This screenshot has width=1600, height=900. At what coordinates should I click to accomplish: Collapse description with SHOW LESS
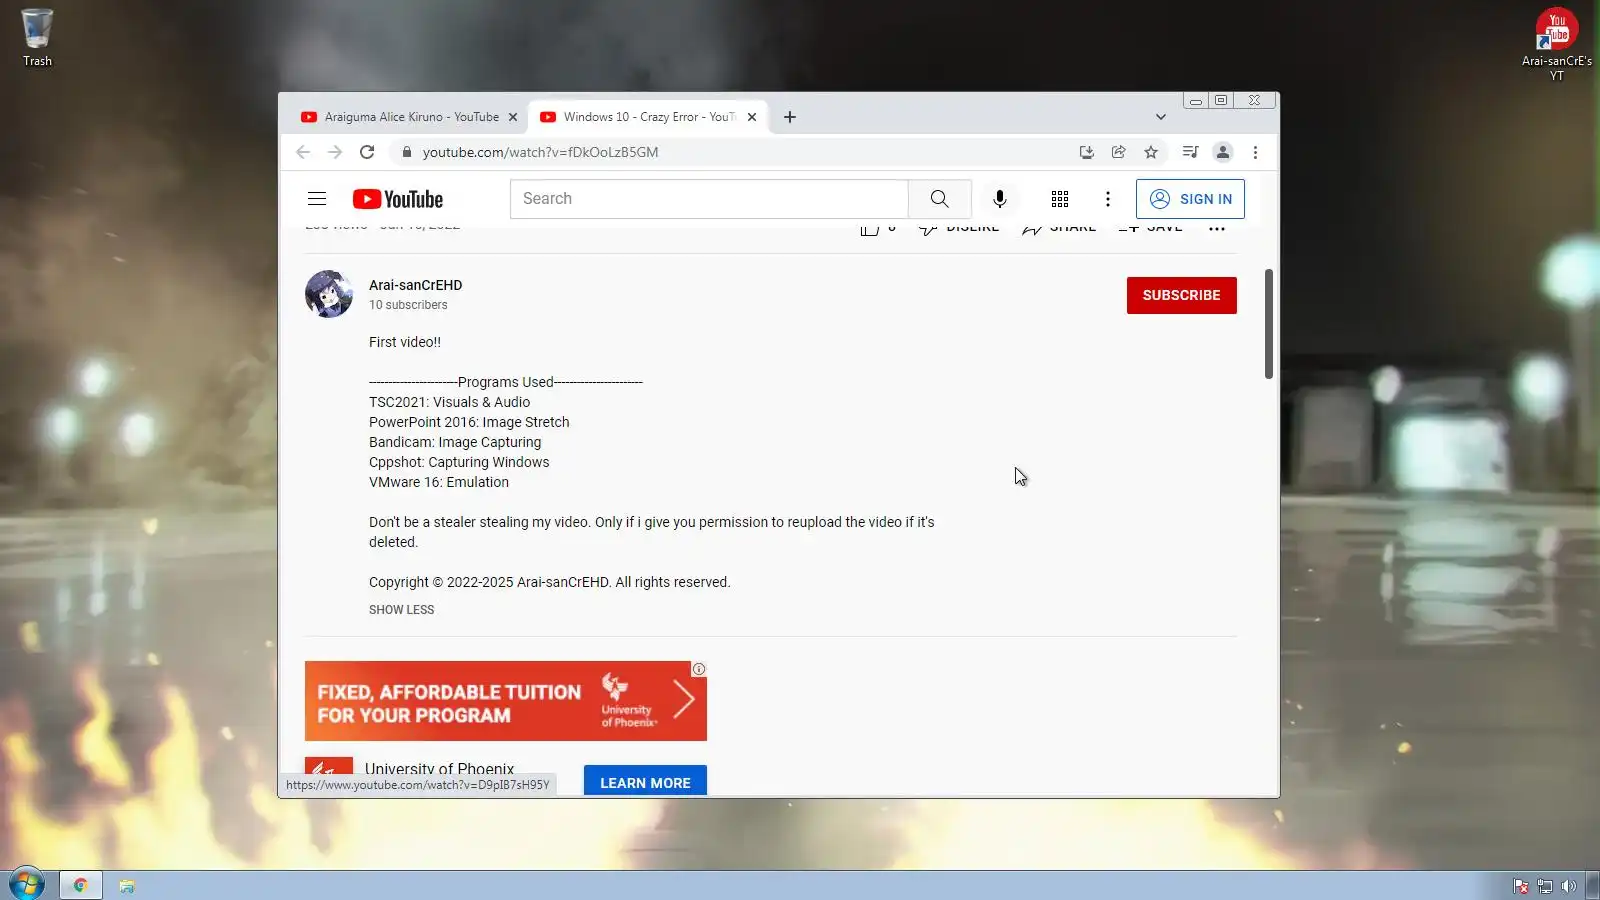click(402, 610)
